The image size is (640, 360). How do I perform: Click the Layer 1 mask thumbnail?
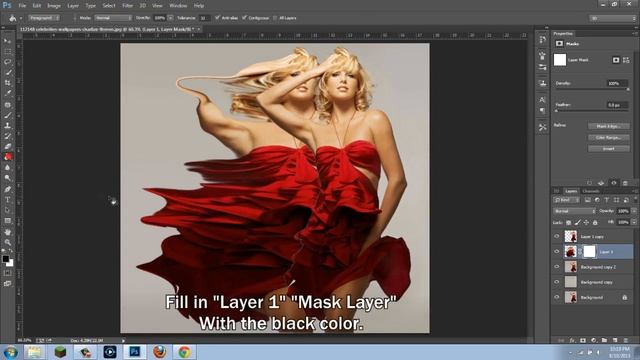tap(589, 251)
